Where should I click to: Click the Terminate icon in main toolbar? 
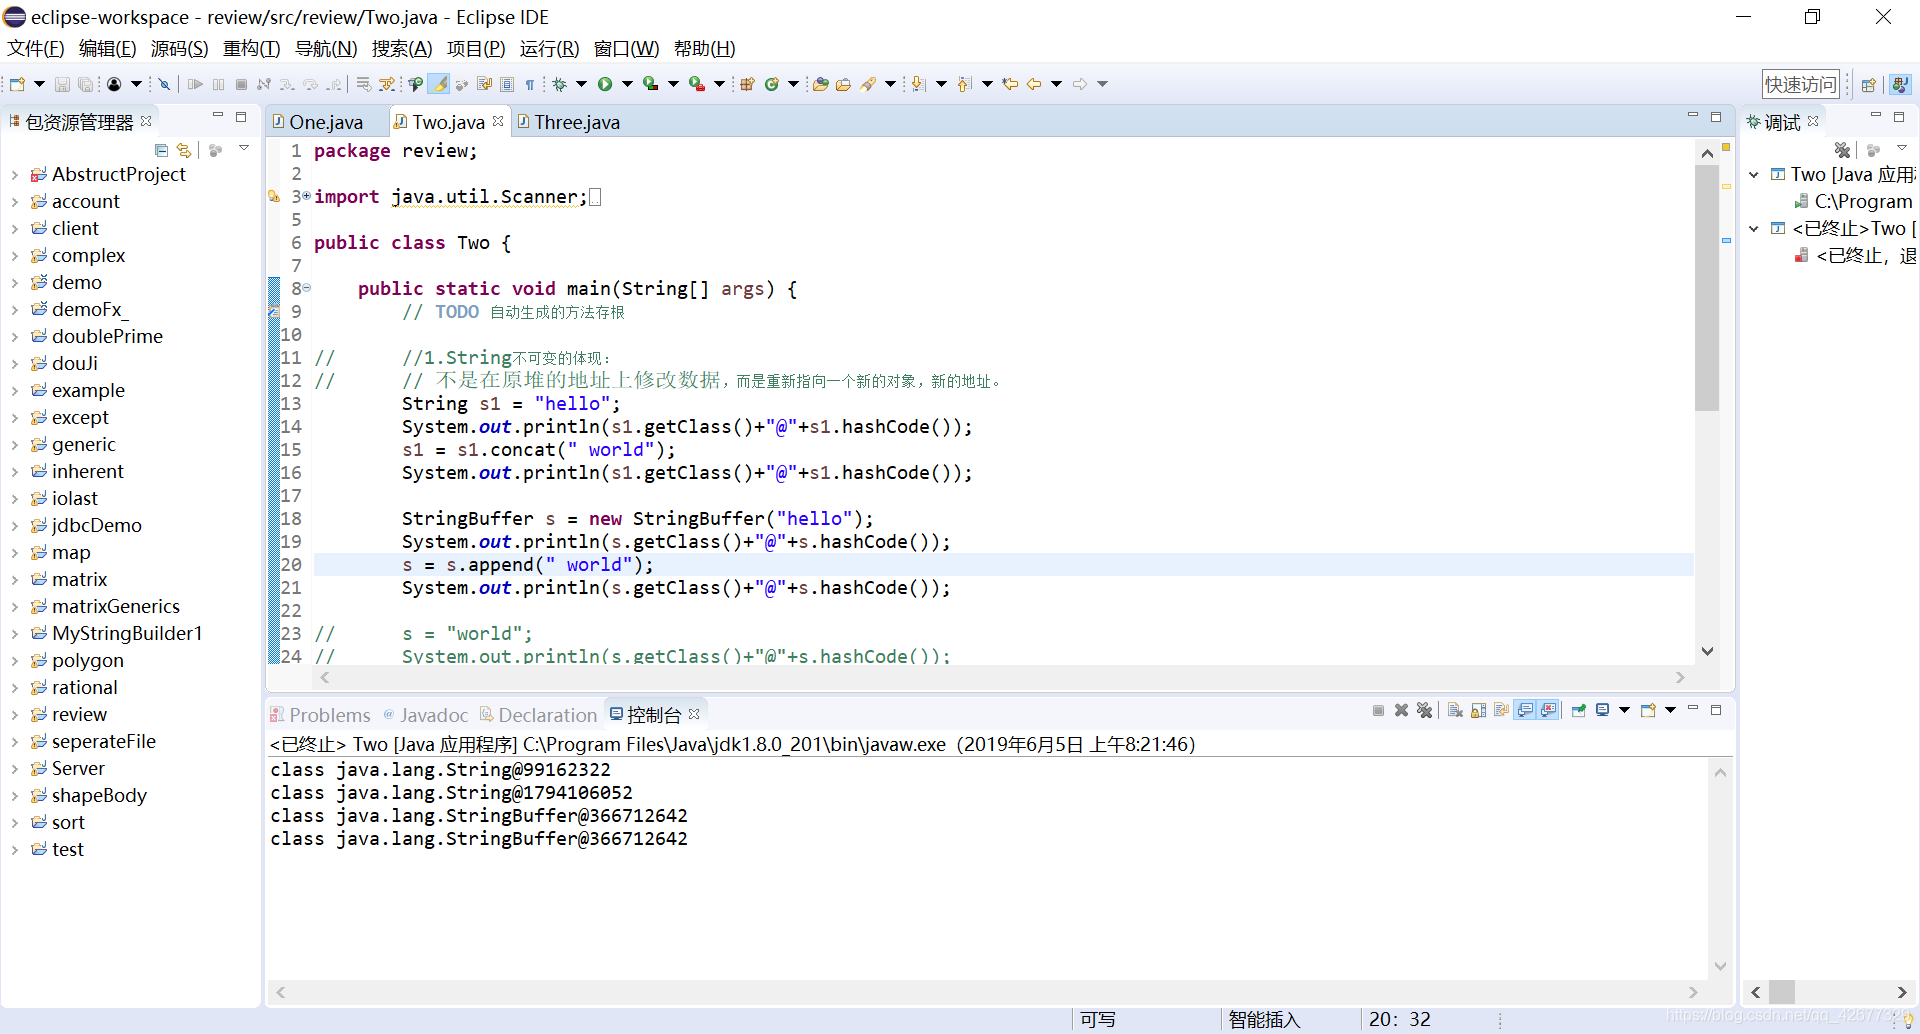click(x=241, y=84)
